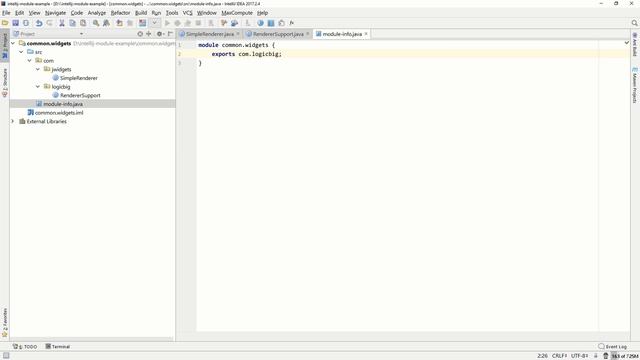The image size is (640, 360).
Task: Toggle tool window buttons in status bar corner
Action: click(6, 356)
